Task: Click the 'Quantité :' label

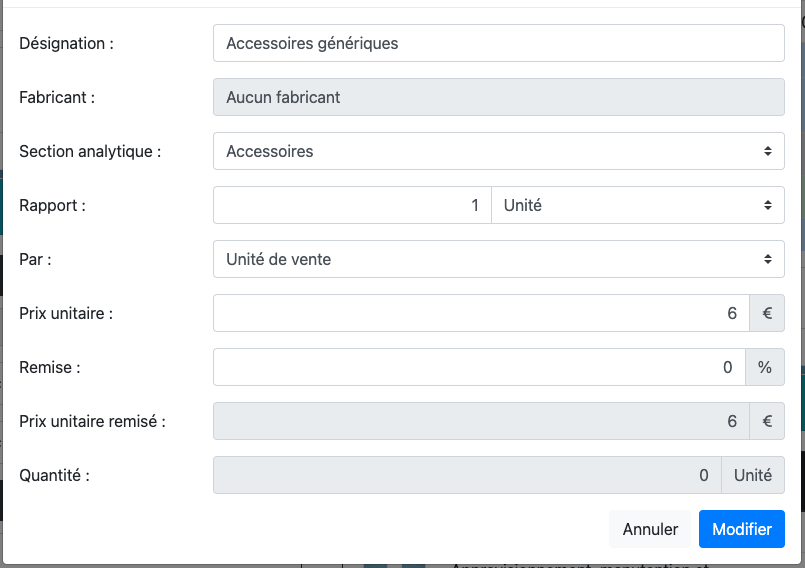Action: [x=55, y=475]
